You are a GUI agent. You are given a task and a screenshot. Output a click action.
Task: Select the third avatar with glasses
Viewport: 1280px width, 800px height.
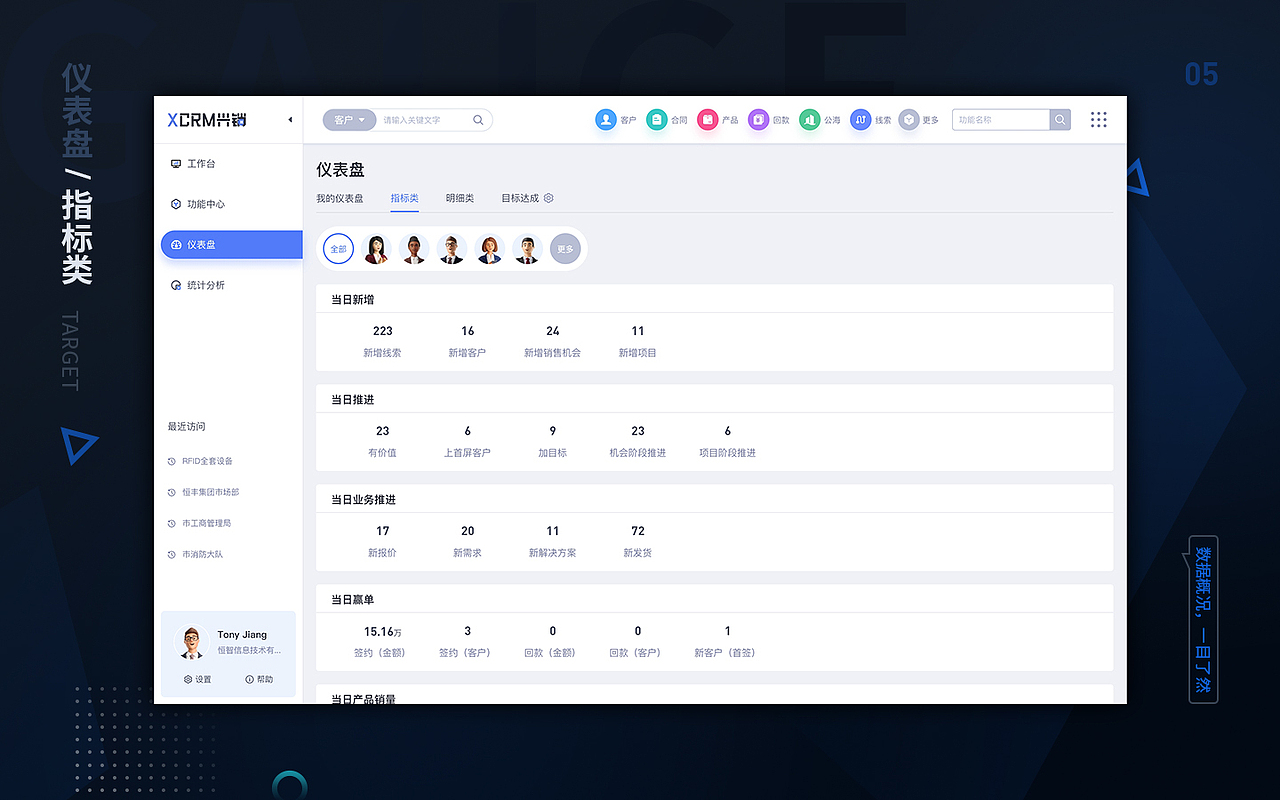[x=452, y=249]
